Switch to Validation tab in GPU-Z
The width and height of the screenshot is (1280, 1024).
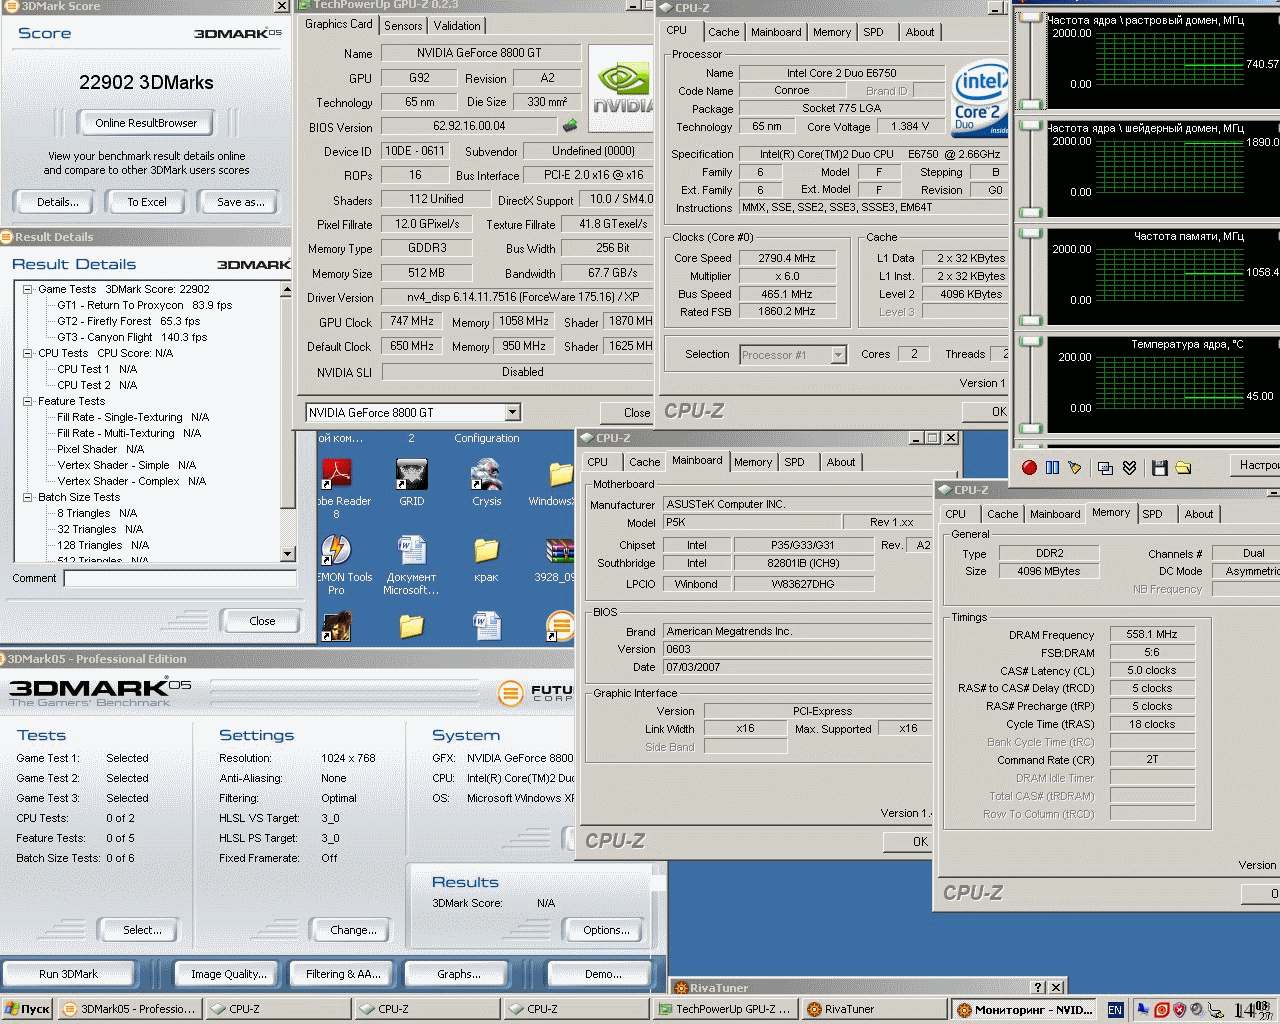tap(457, 26)
